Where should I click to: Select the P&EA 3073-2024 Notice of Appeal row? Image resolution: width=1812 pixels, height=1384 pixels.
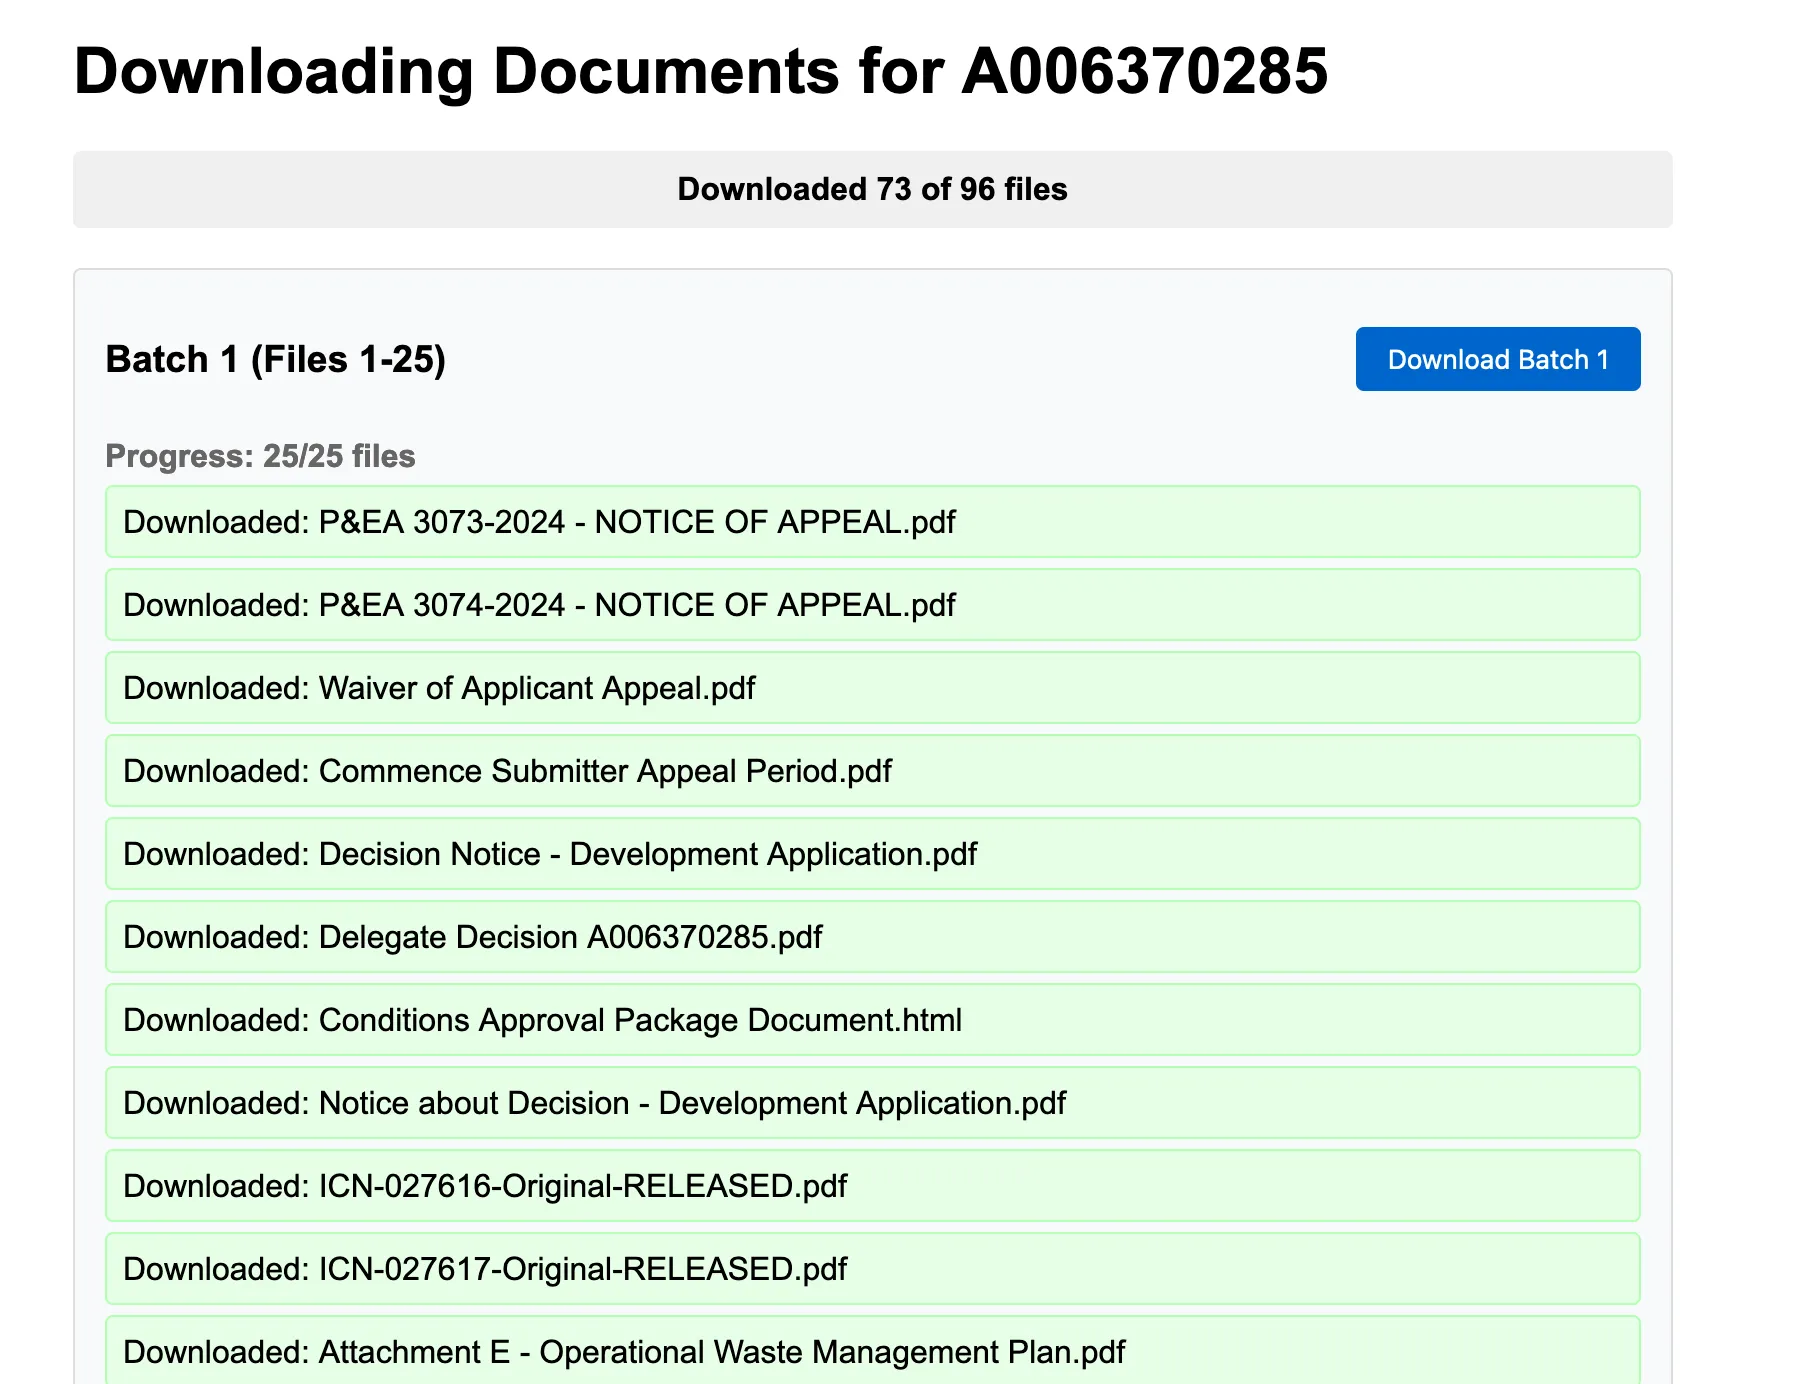(872, 522)
